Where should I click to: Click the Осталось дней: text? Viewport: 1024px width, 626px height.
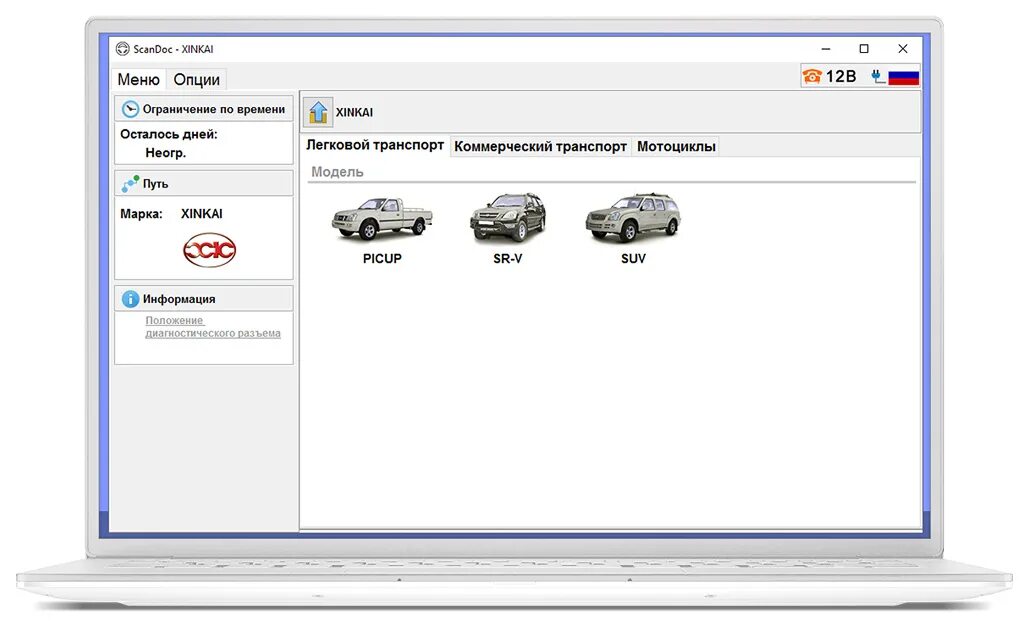[168, 134]
